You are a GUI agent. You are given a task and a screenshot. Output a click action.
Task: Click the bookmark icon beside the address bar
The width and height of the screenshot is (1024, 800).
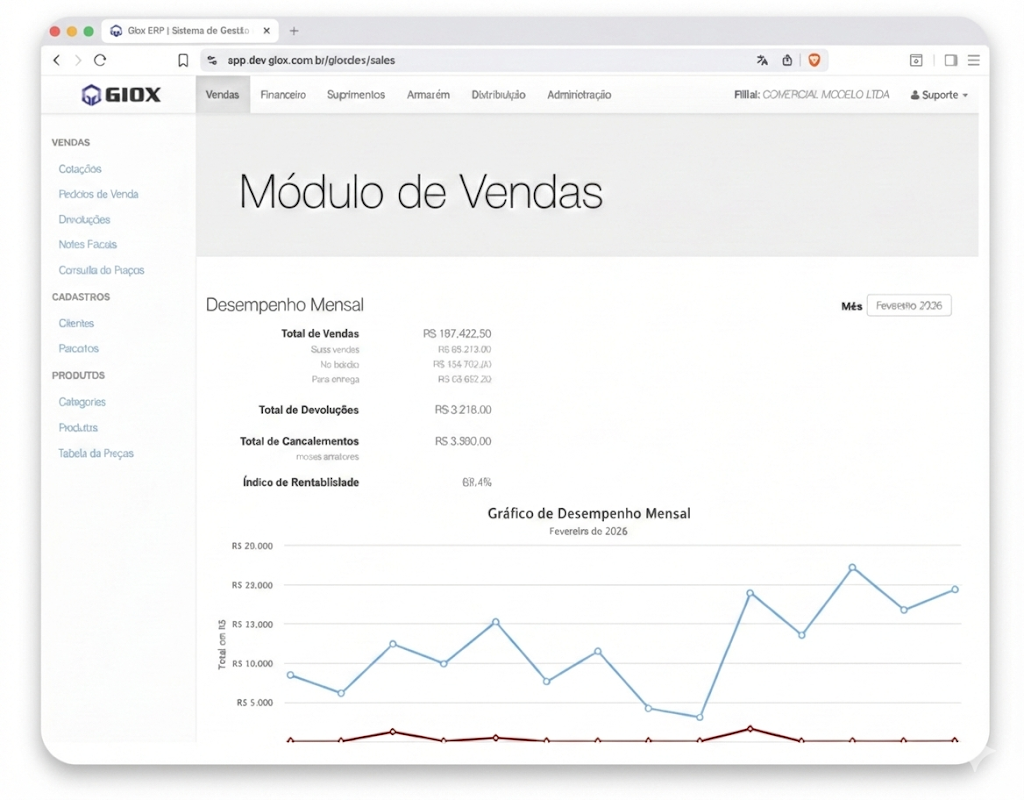[183, 60]
